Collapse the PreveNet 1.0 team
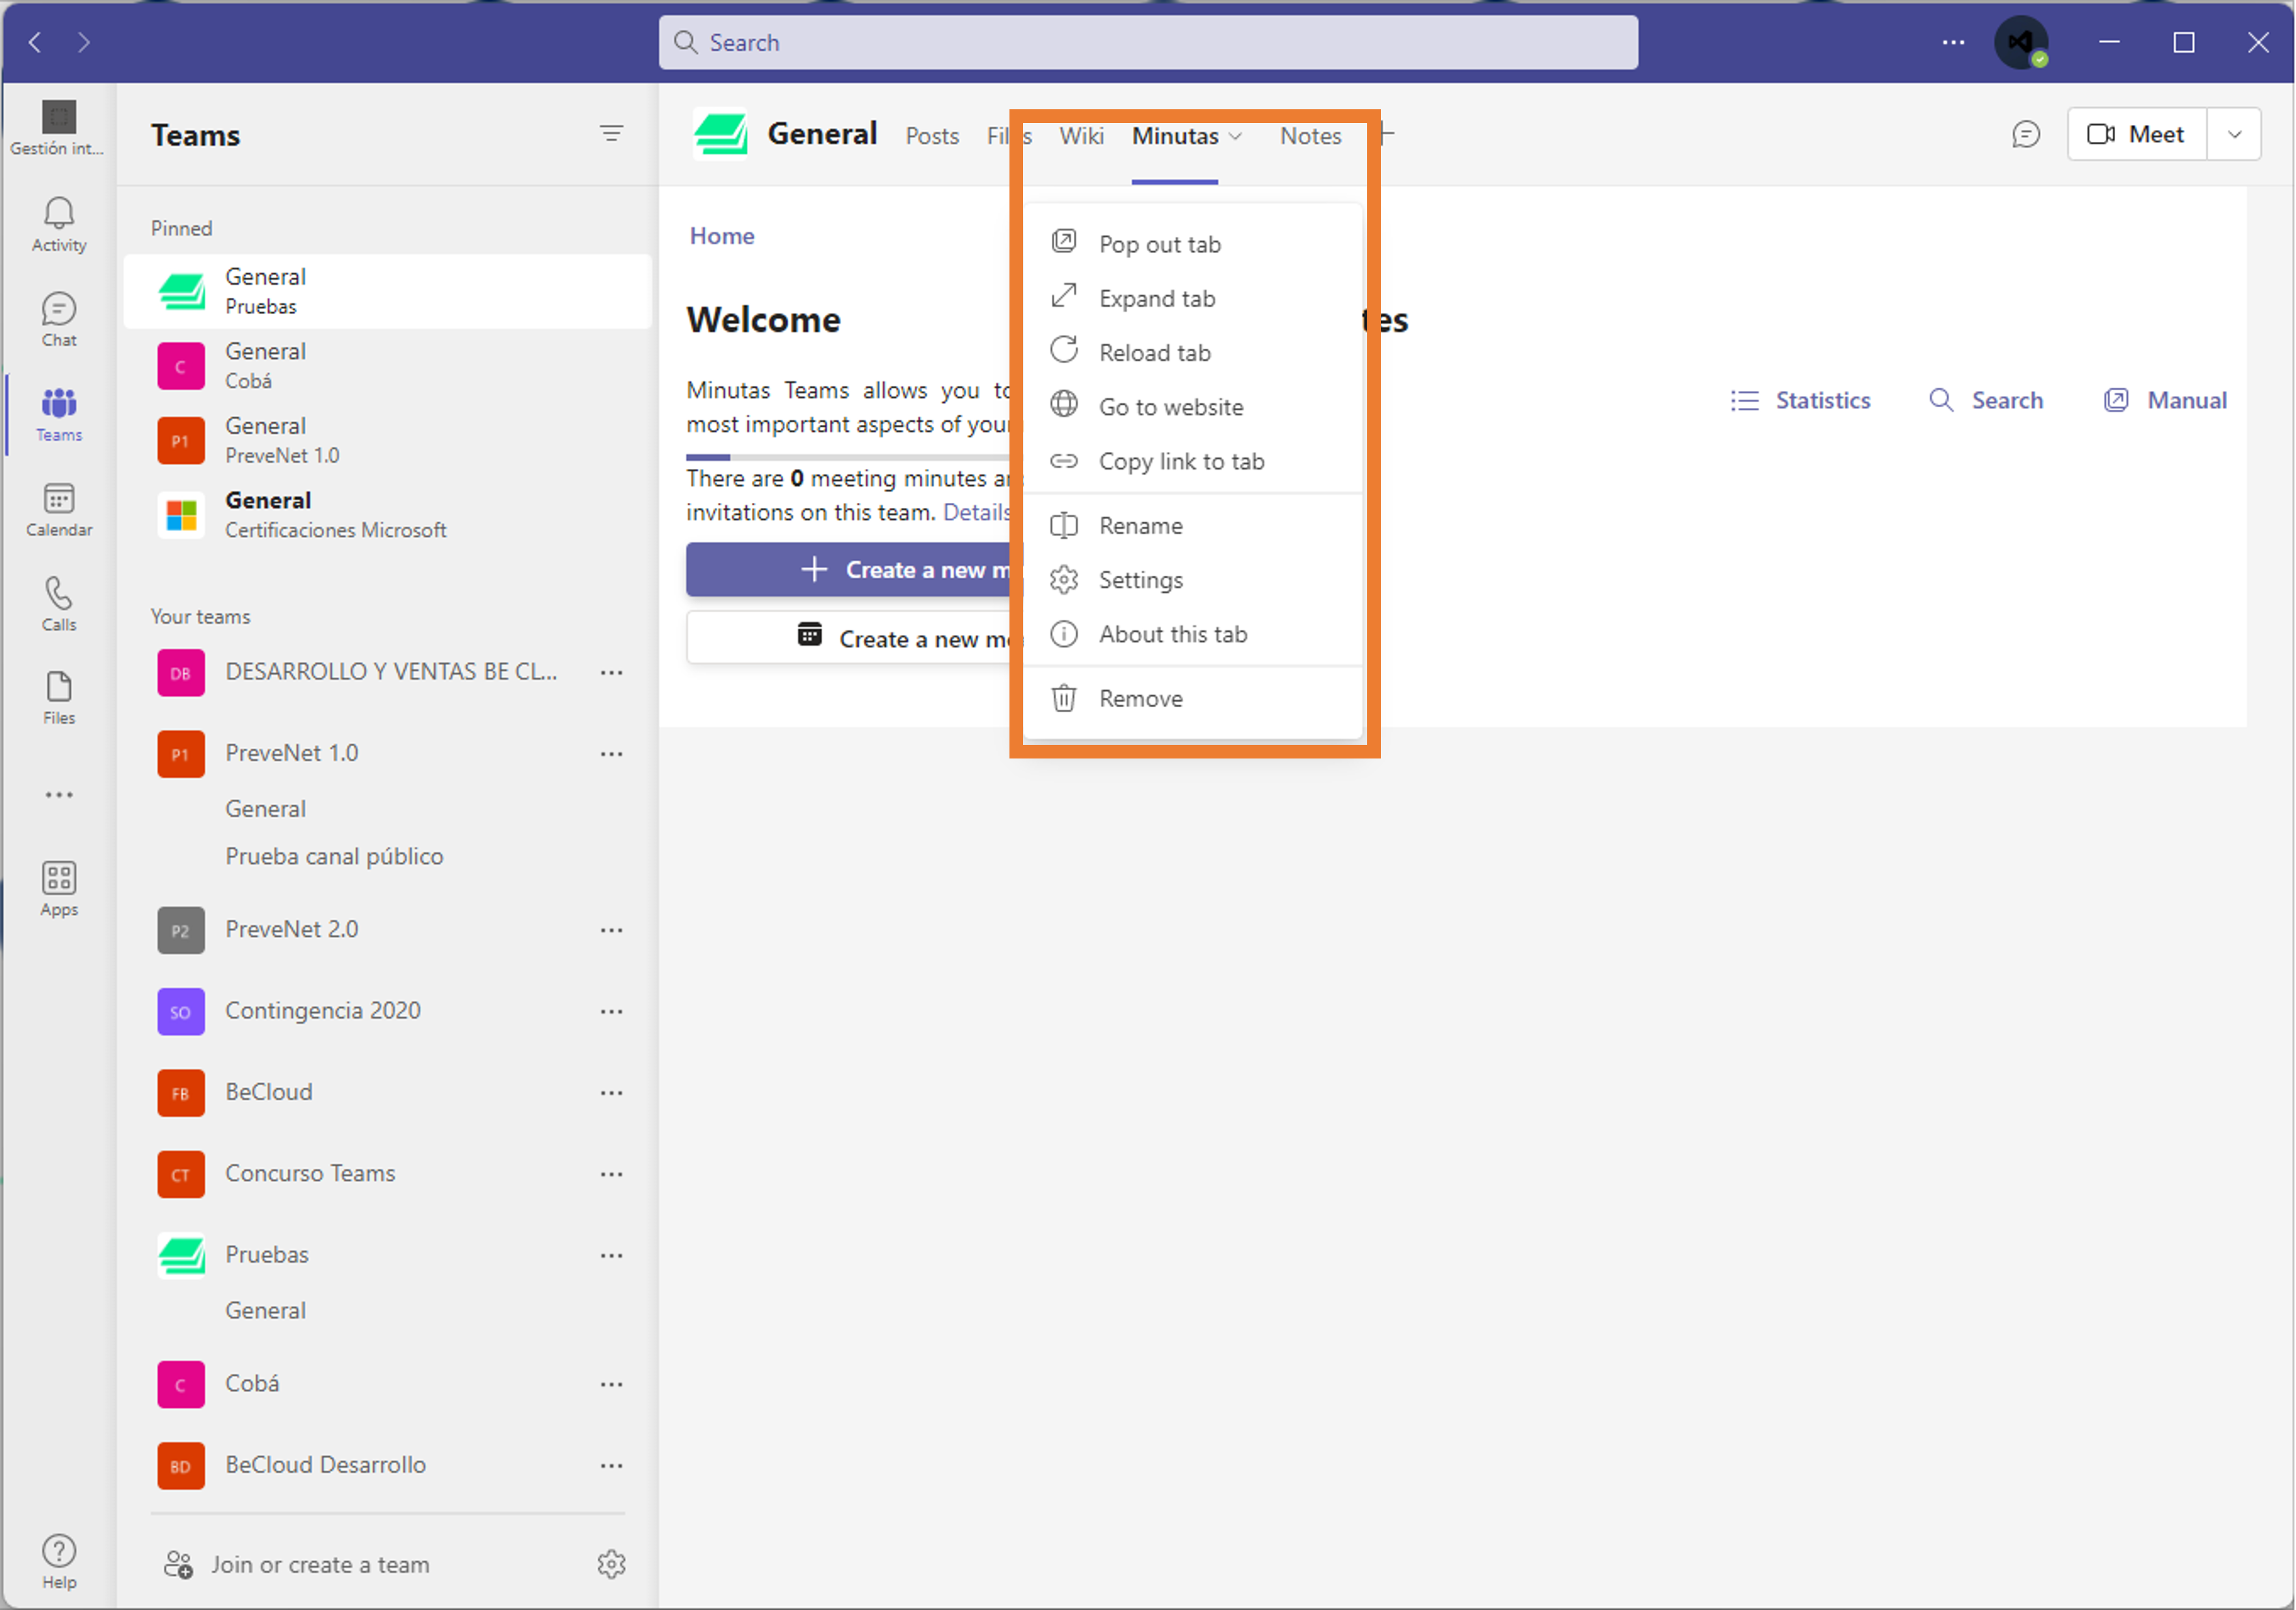 point(291,754)
